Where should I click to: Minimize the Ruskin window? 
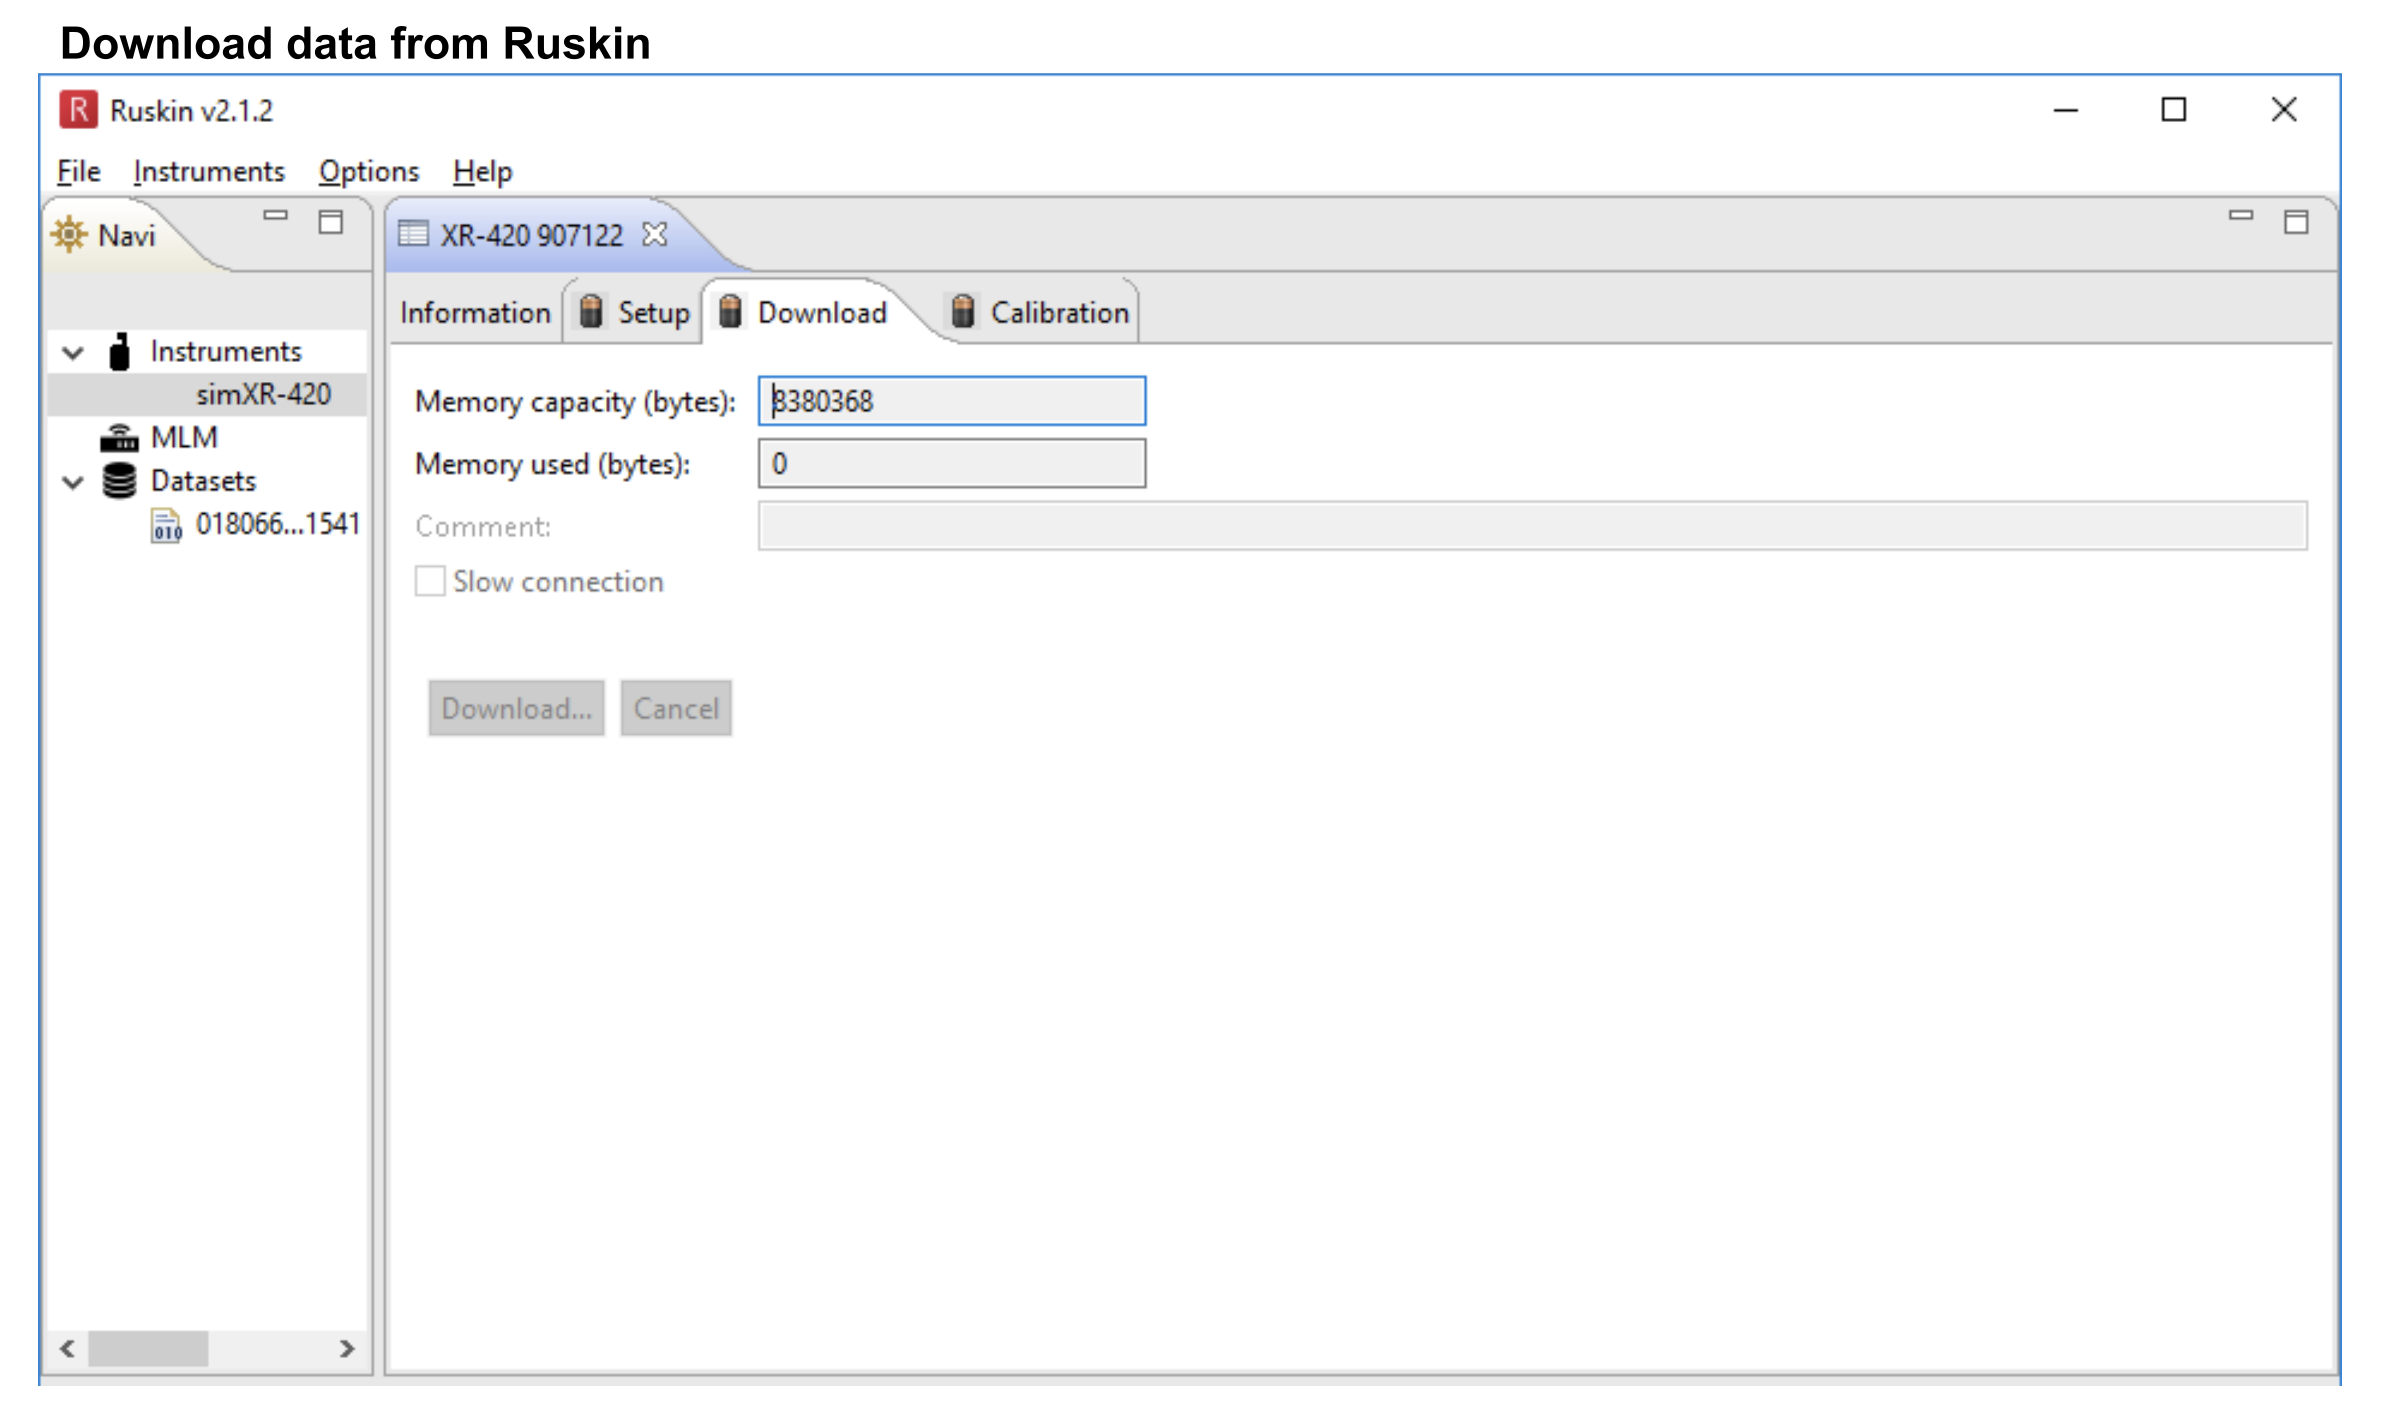click(x=2066, y=110)
